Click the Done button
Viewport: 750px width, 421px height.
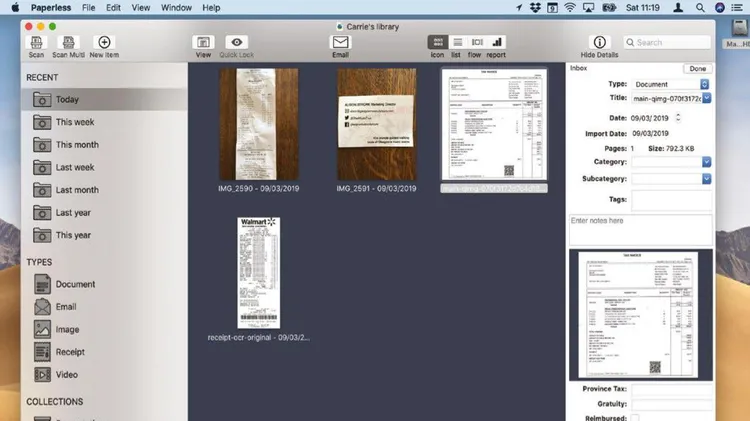697,68
